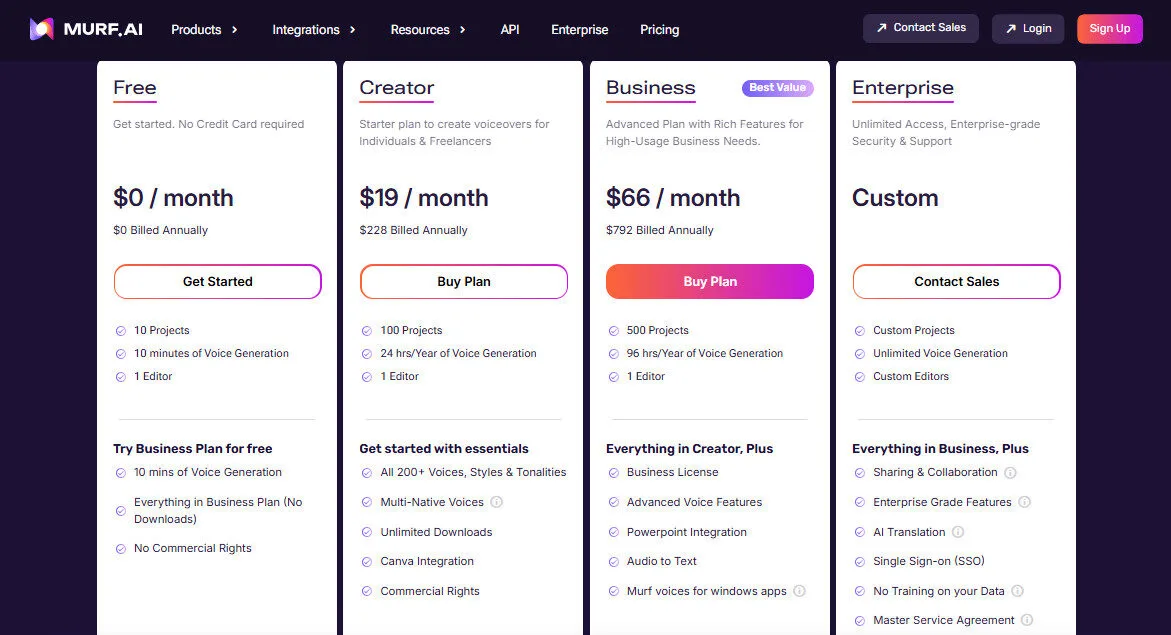Open the AI Translation info icon
The image size is (1171, 635).
(x=958, y=532)
